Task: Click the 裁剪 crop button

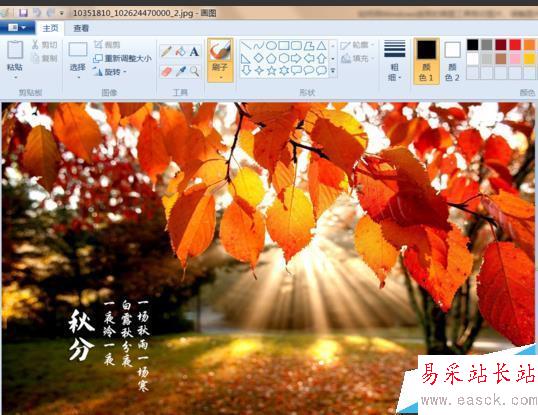Action: click(107, 45)
